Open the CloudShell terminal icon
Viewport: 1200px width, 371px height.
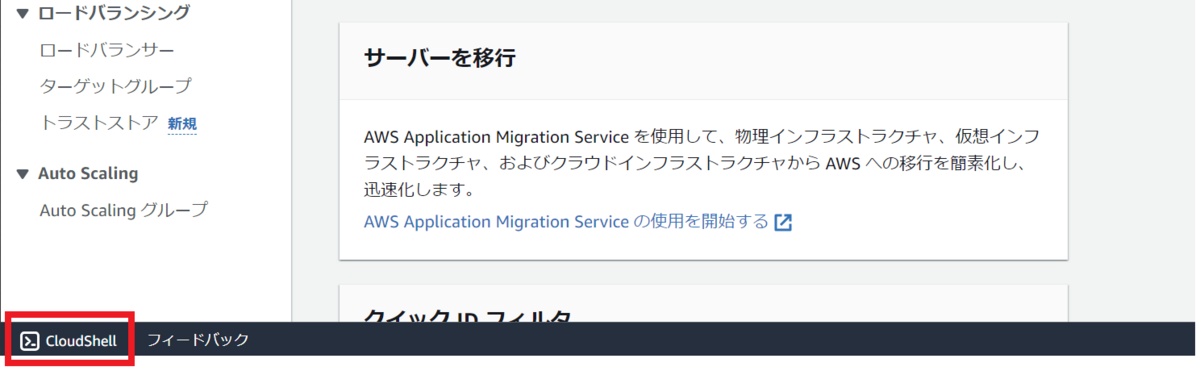pyautogui.click(x=30, y=341)
